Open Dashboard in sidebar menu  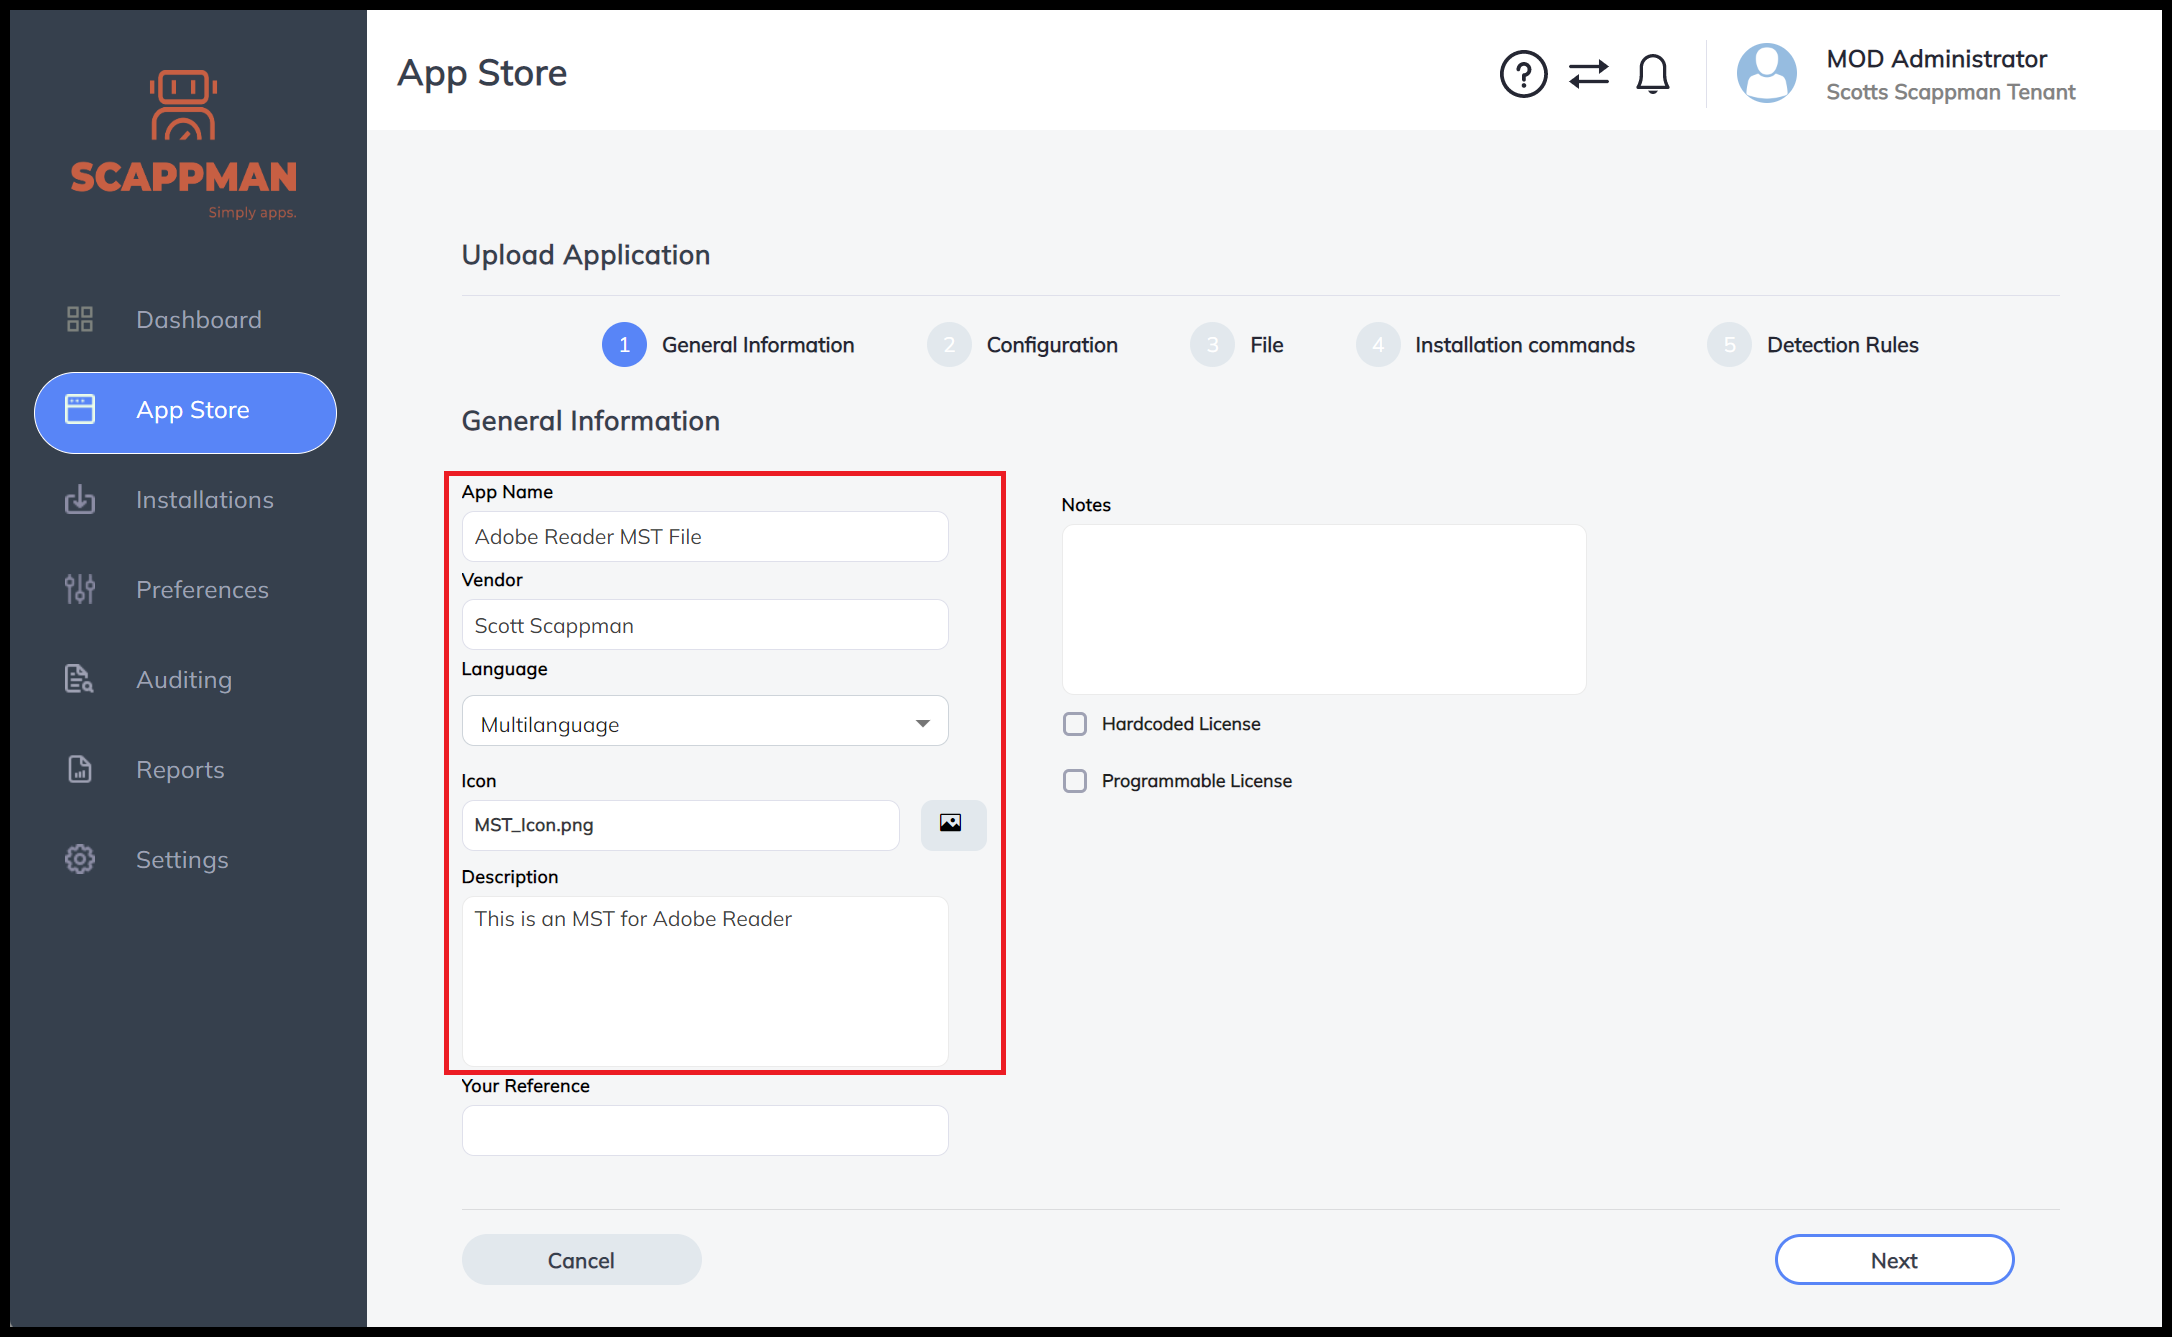(x=198, y=320)
